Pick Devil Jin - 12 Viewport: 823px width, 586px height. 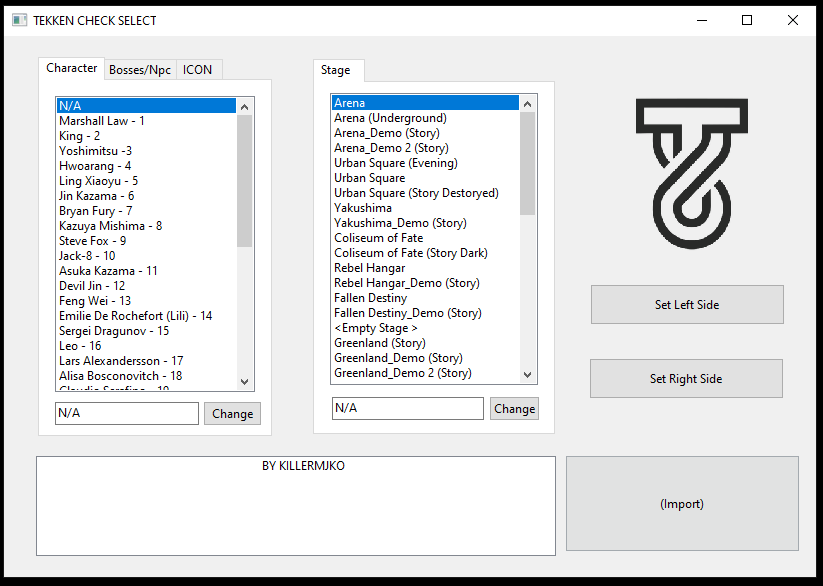[146, 286]
